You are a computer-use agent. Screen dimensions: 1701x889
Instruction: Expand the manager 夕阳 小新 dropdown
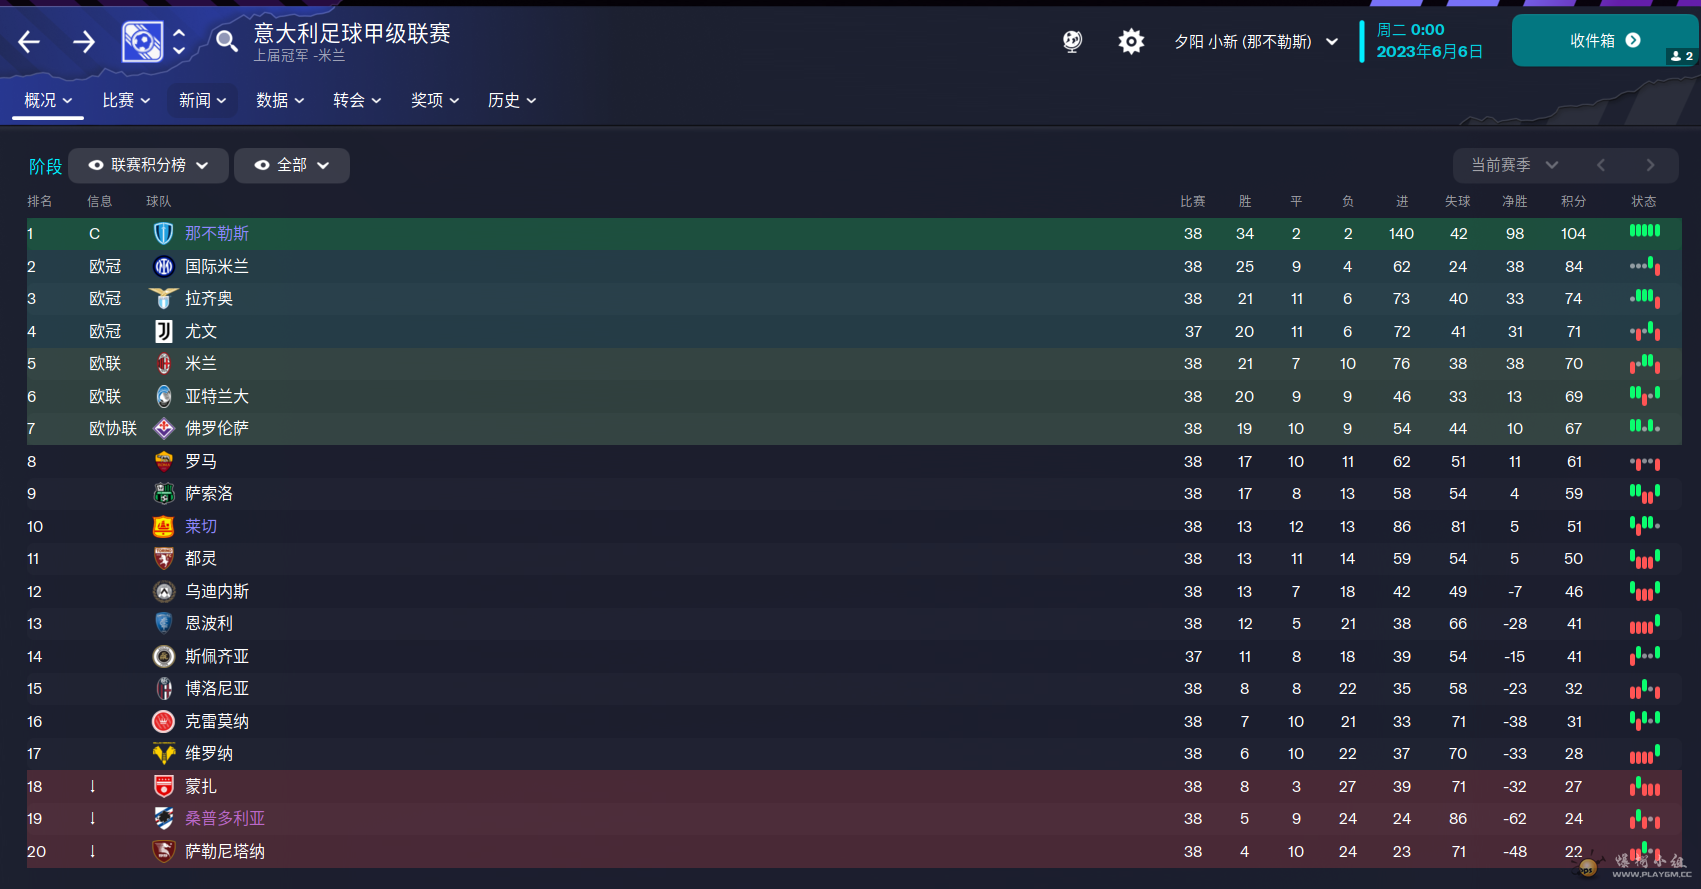click(x=1256, y=41)
